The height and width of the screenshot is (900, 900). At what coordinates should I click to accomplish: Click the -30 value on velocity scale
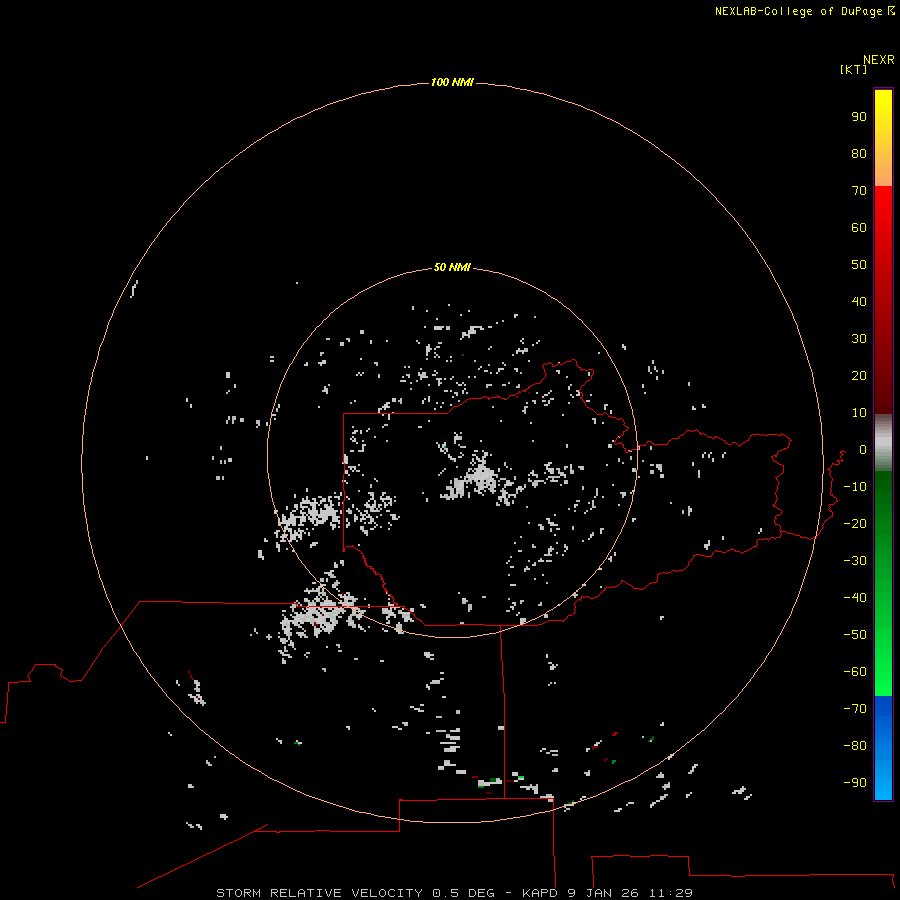pyautogui.click(x=855, y=561)
